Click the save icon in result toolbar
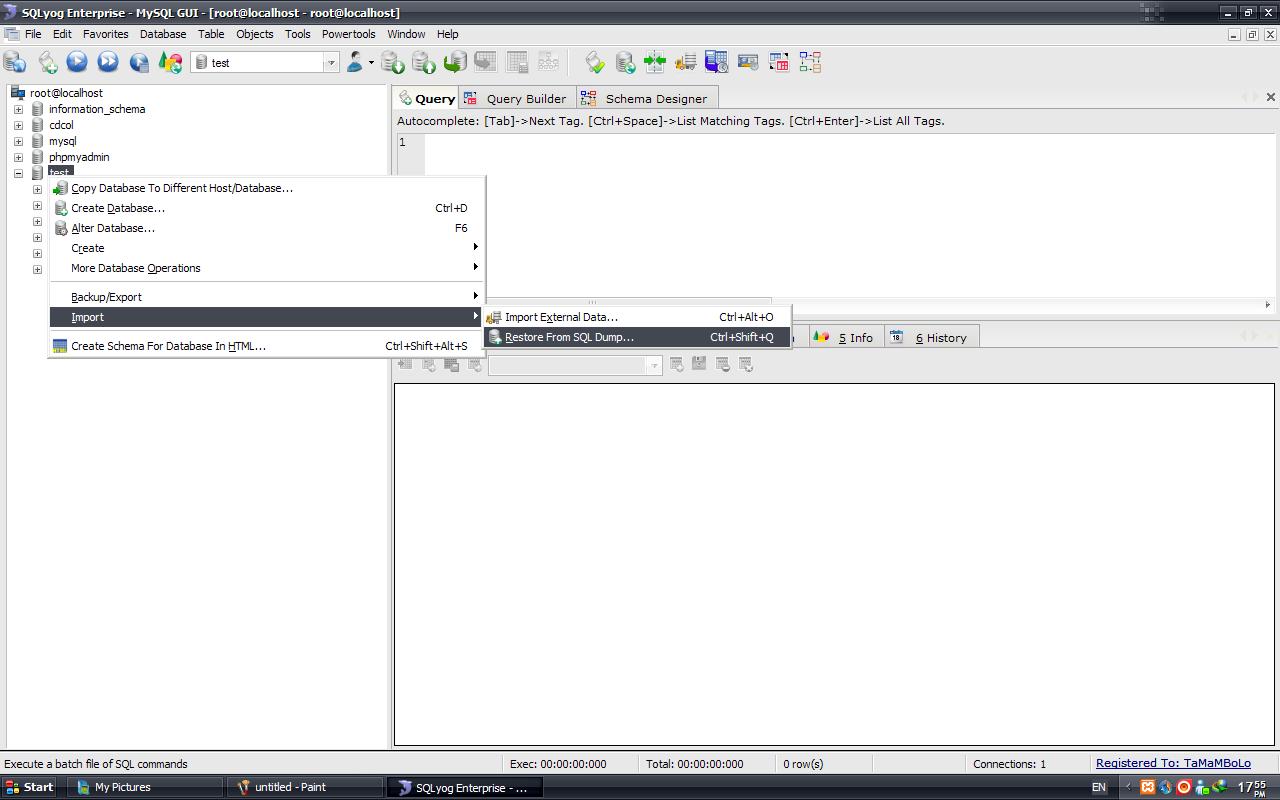The width and height of the screenshot is (1280, 800). [x=699, y=365]
